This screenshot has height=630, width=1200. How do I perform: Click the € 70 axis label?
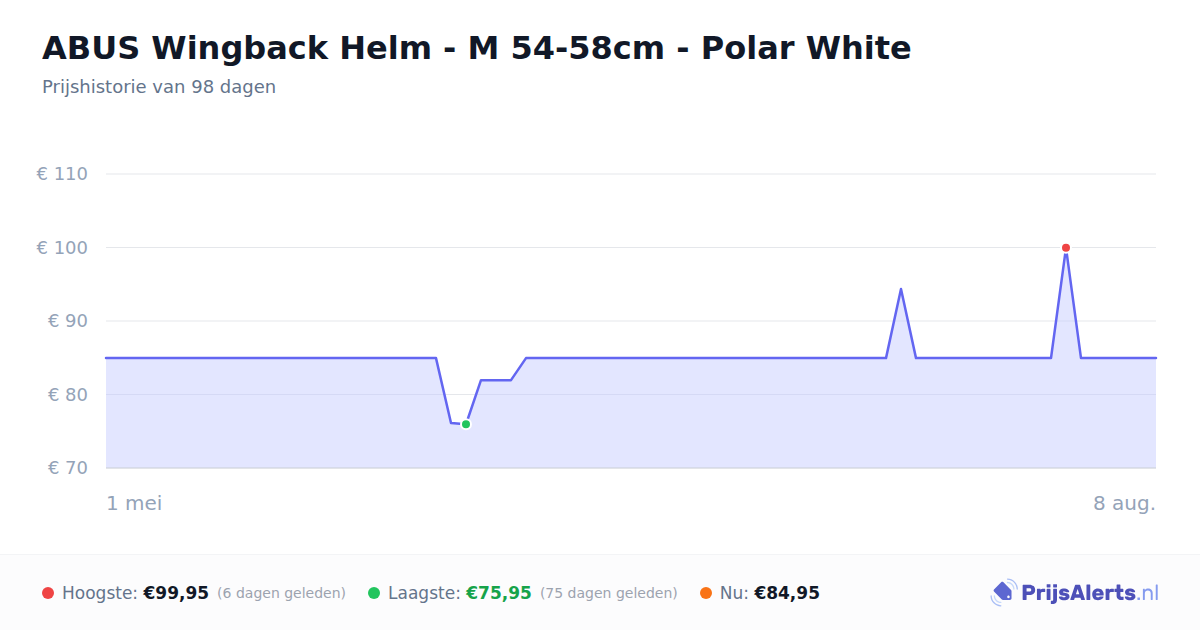[68, 468]
